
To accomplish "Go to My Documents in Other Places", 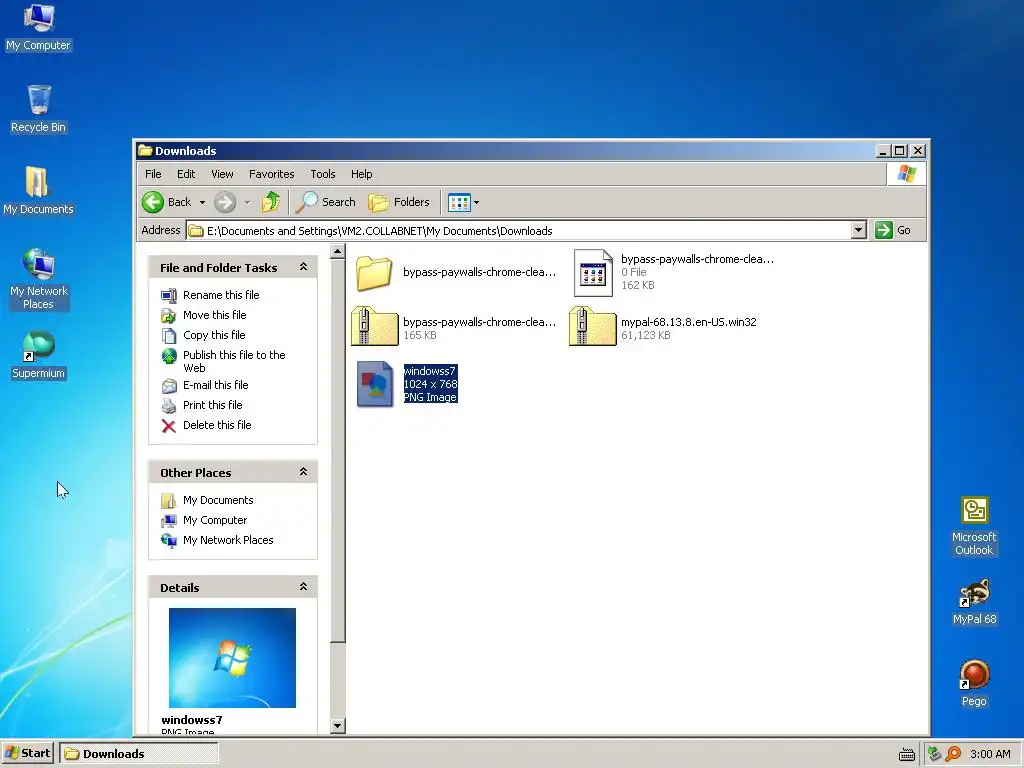I will click(x=217, y=500).
